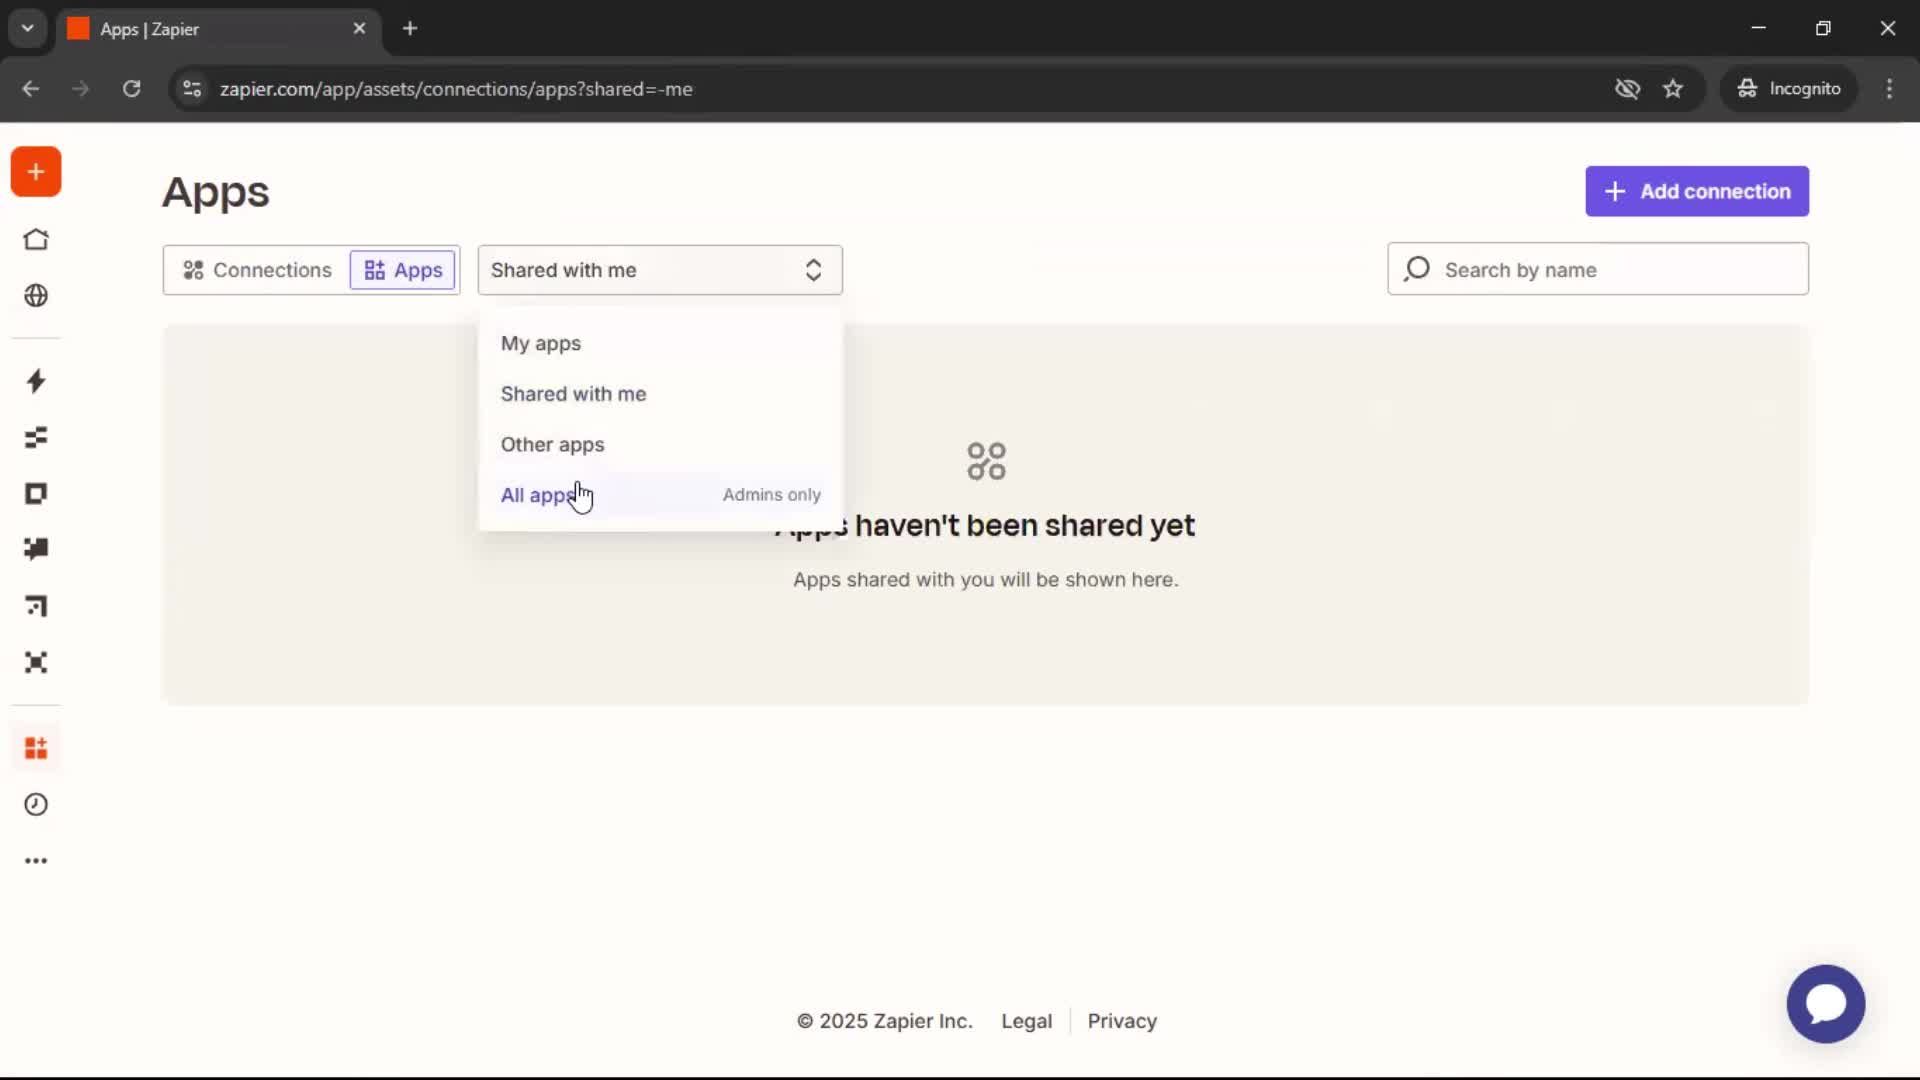Click the orange Create plus button
Screen dimensions: 1920x1080
point(36,172)
